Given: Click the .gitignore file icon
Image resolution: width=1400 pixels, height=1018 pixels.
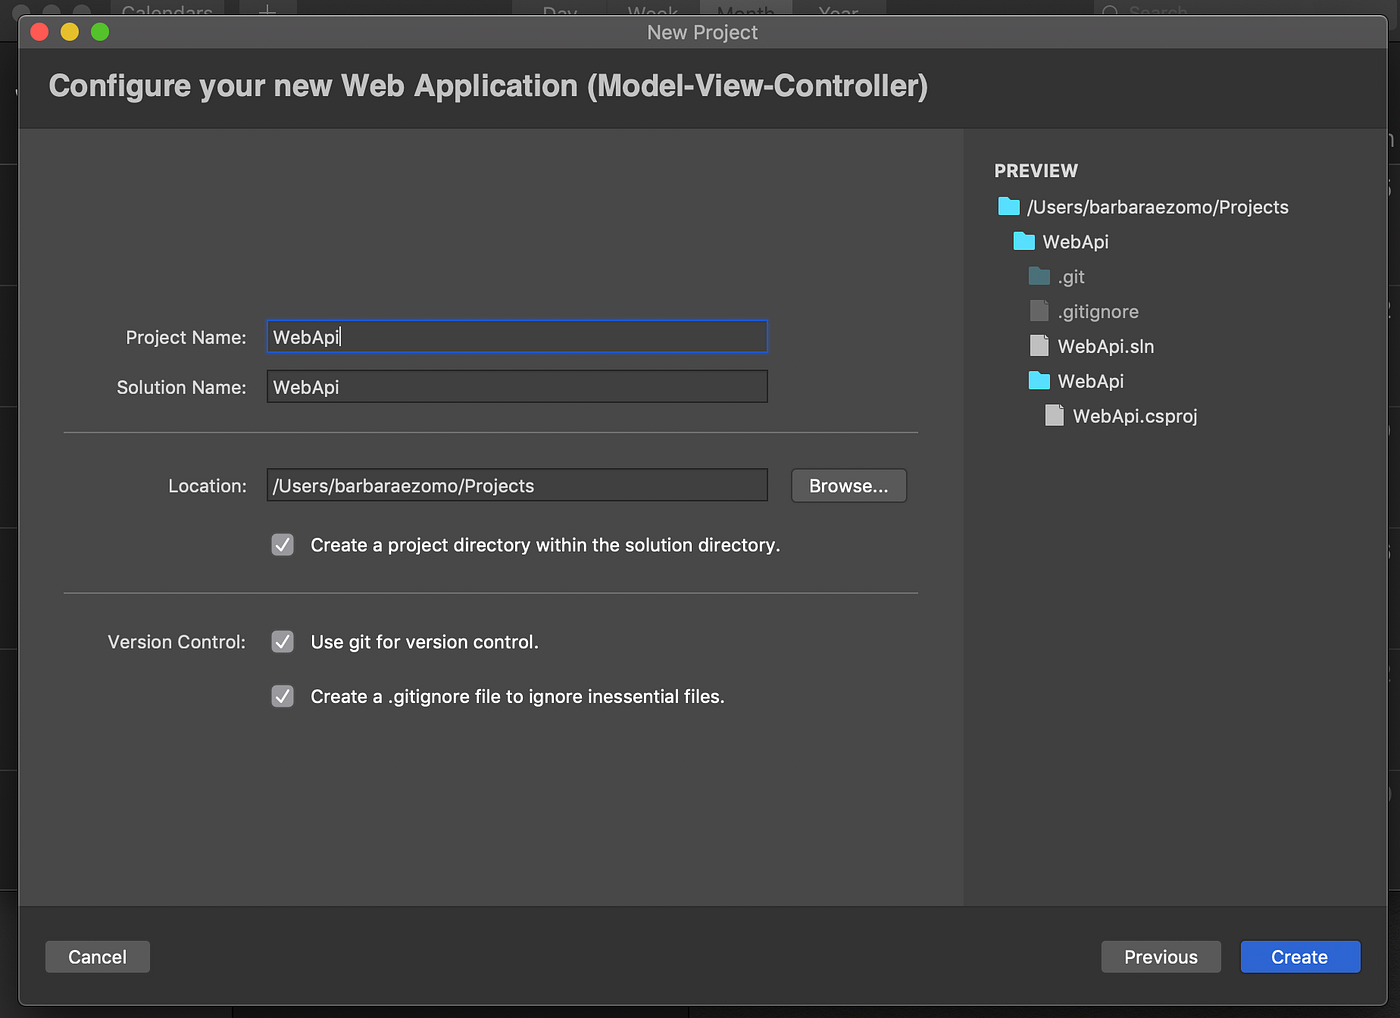Looking at the screenshot, I should (x=1039, y=312).
